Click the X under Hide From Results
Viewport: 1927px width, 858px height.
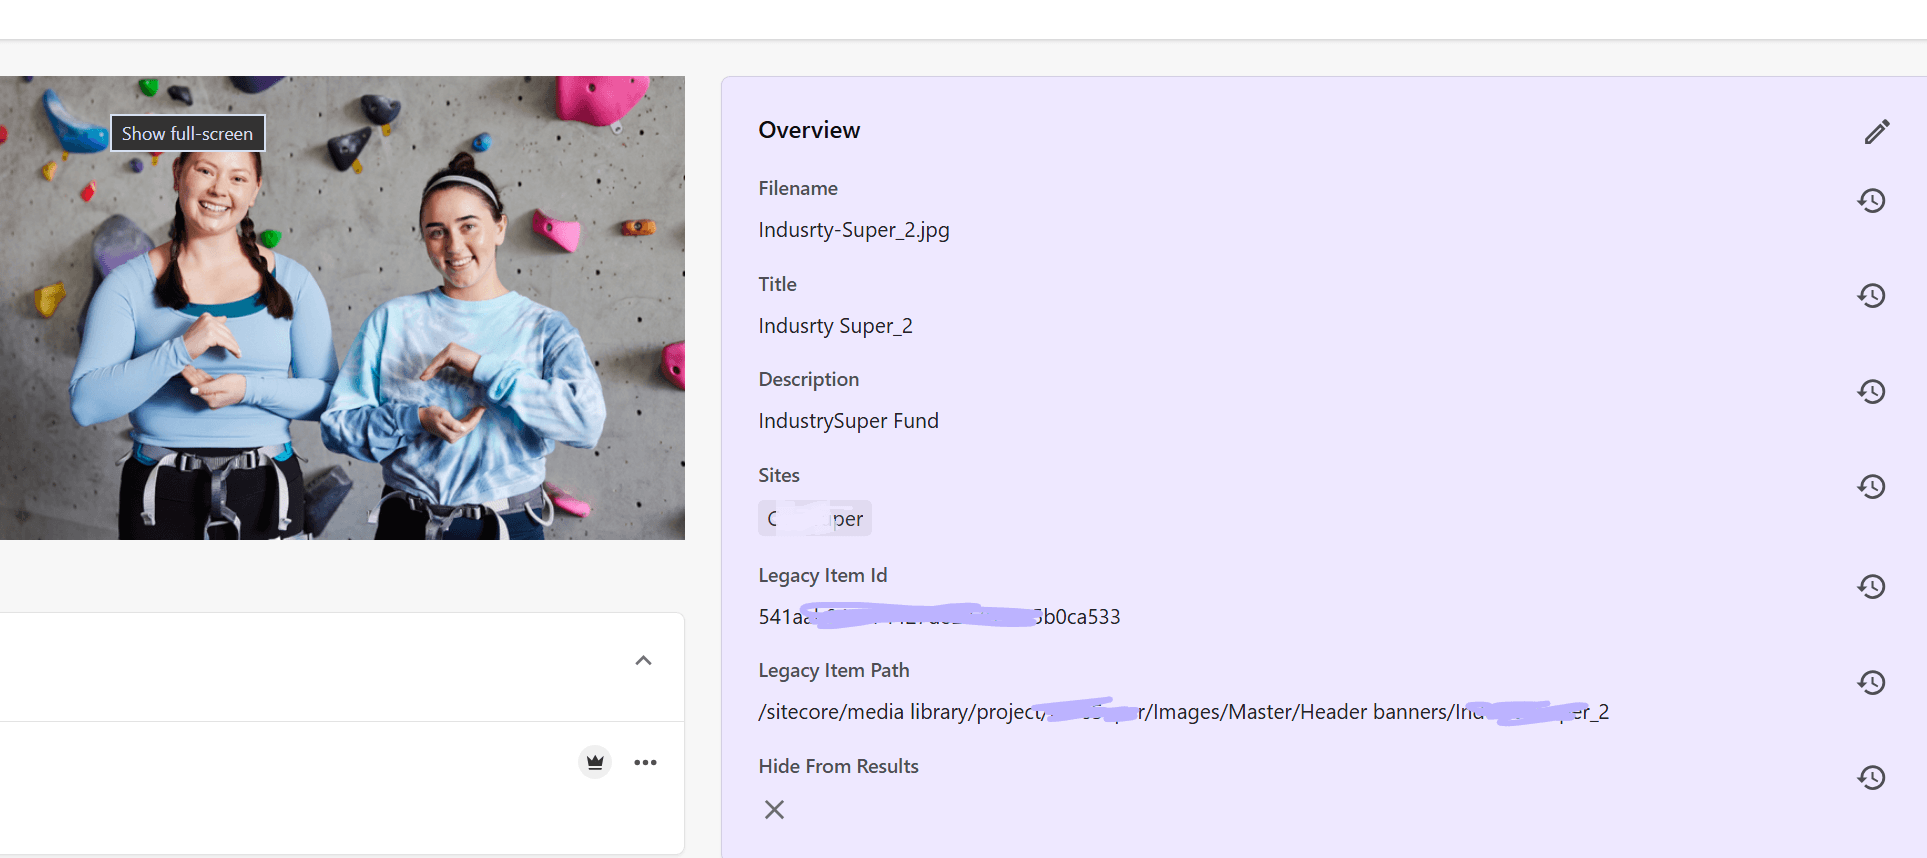coord(774,809)
